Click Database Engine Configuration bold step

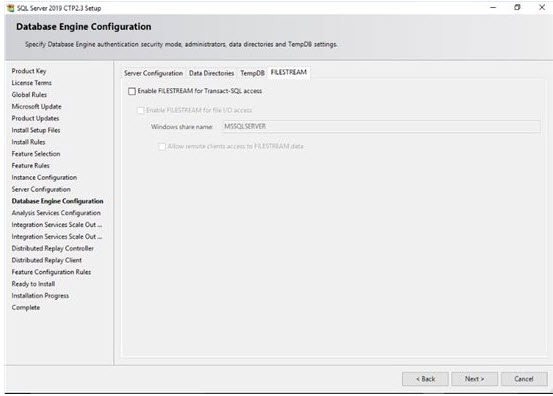click(57, 201)
